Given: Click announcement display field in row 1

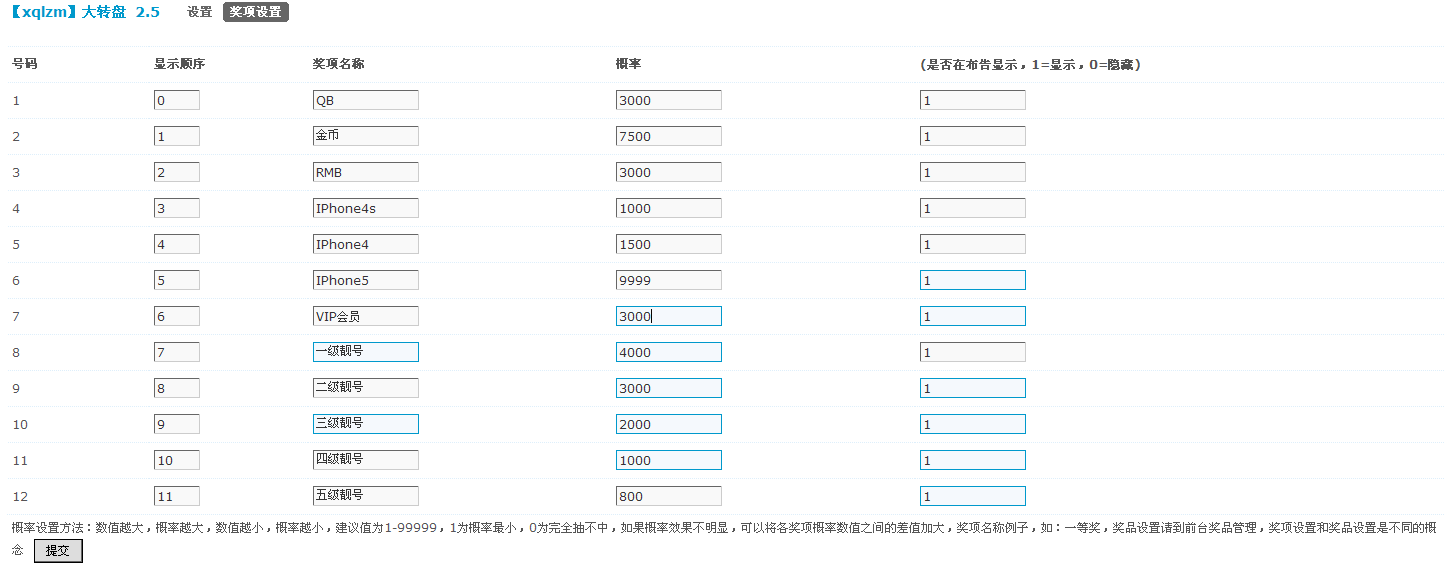Looking at the screenshot, I should pyautogui.click(x=973, y=100).
